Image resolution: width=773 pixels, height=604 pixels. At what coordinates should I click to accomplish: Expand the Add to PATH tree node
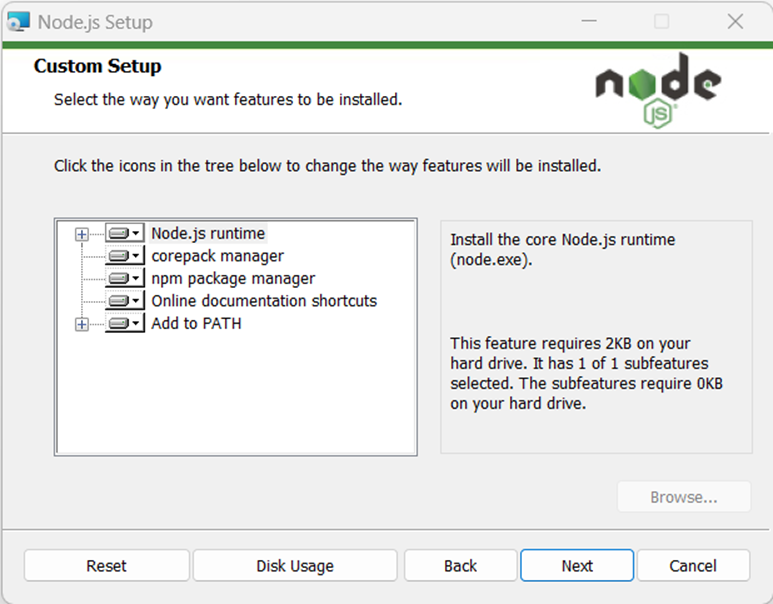[x=82, y=324]
